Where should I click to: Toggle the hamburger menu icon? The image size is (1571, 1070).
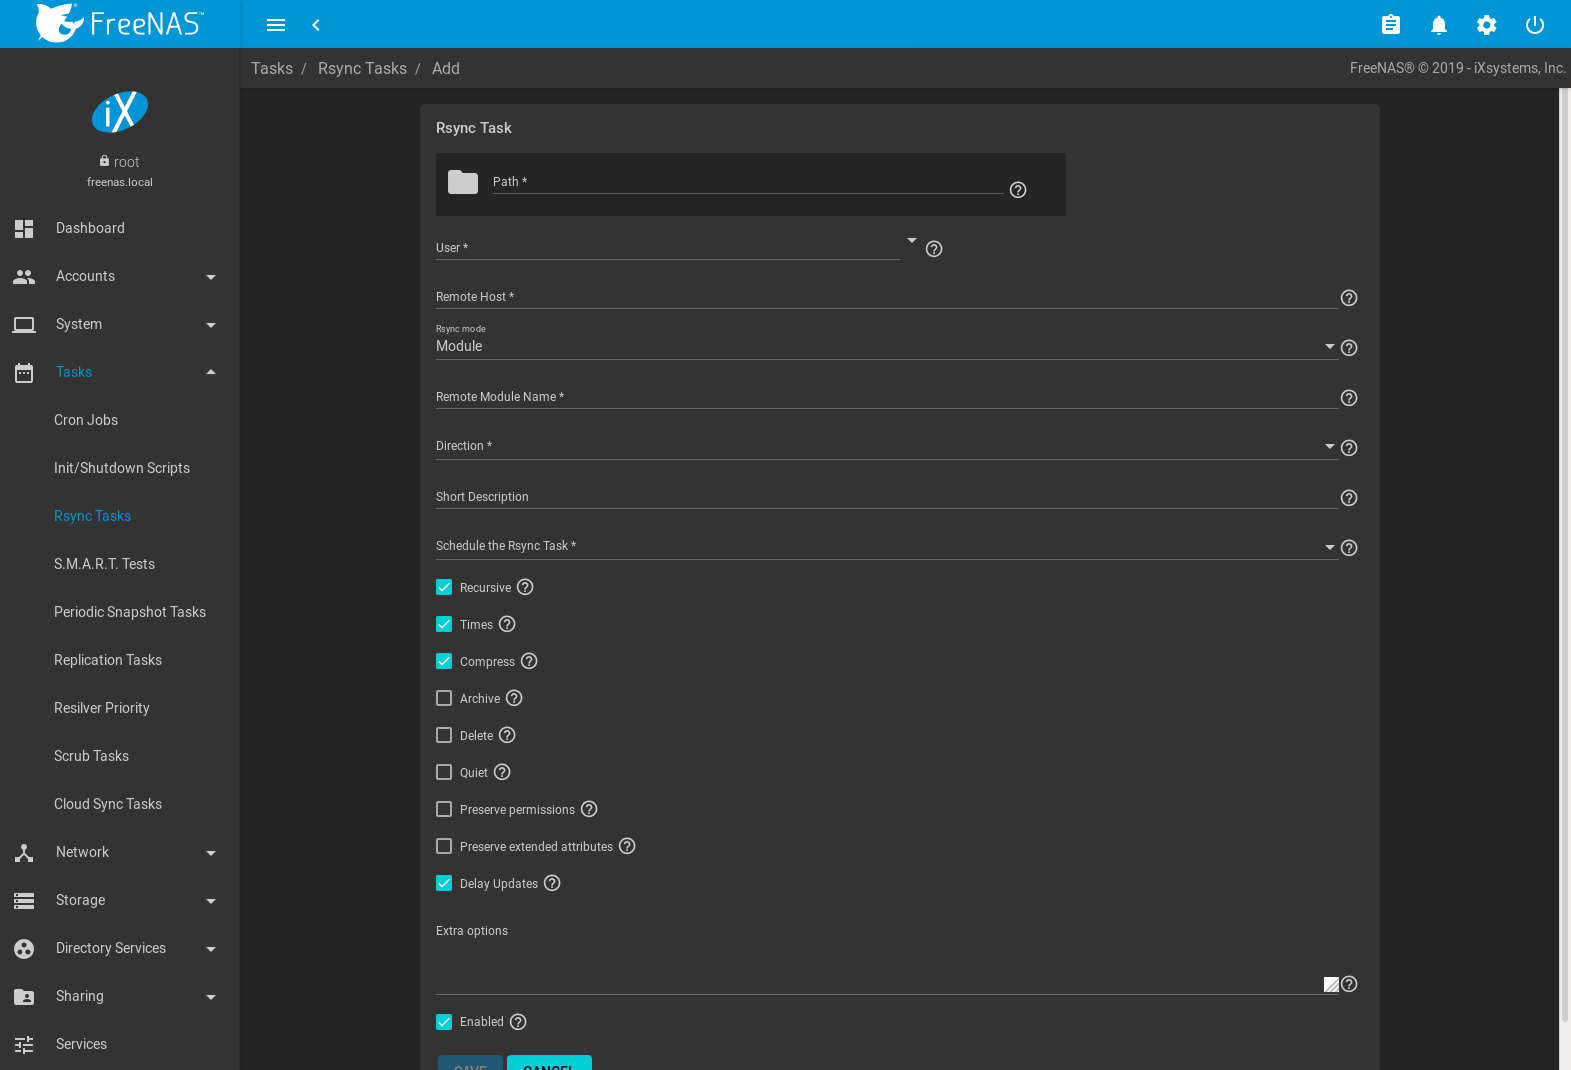pyautogui.click(x=276, y=25)
